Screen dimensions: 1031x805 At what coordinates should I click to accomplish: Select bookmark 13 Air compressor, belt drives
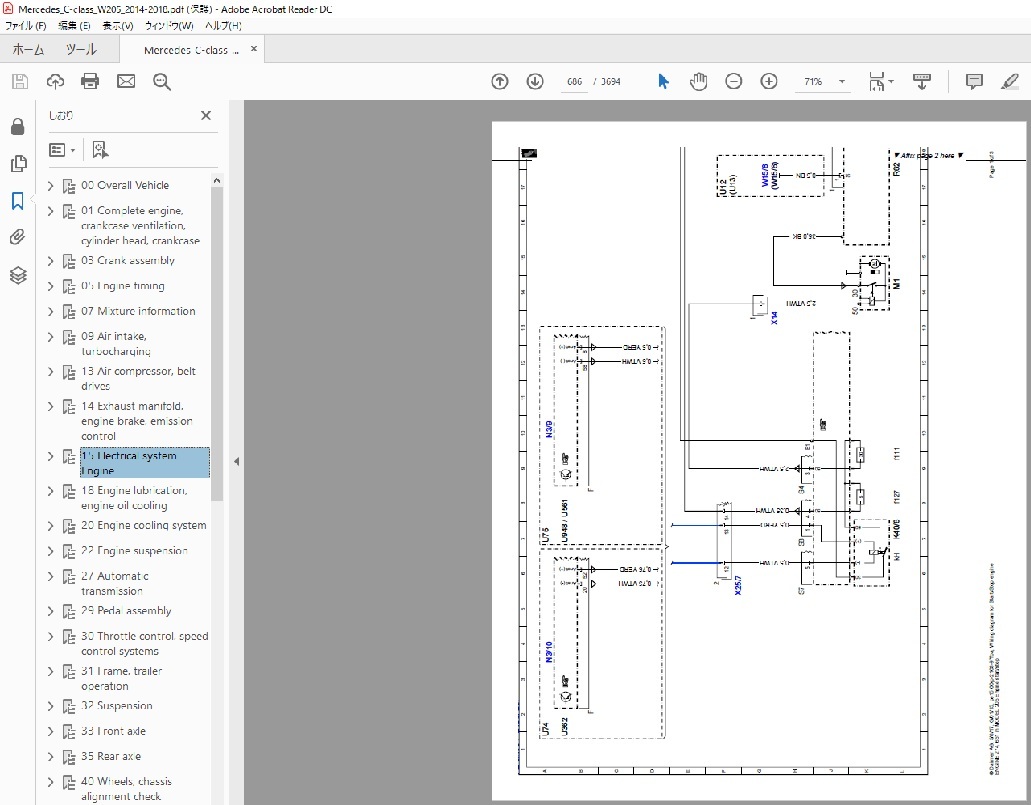pos(138,379)
